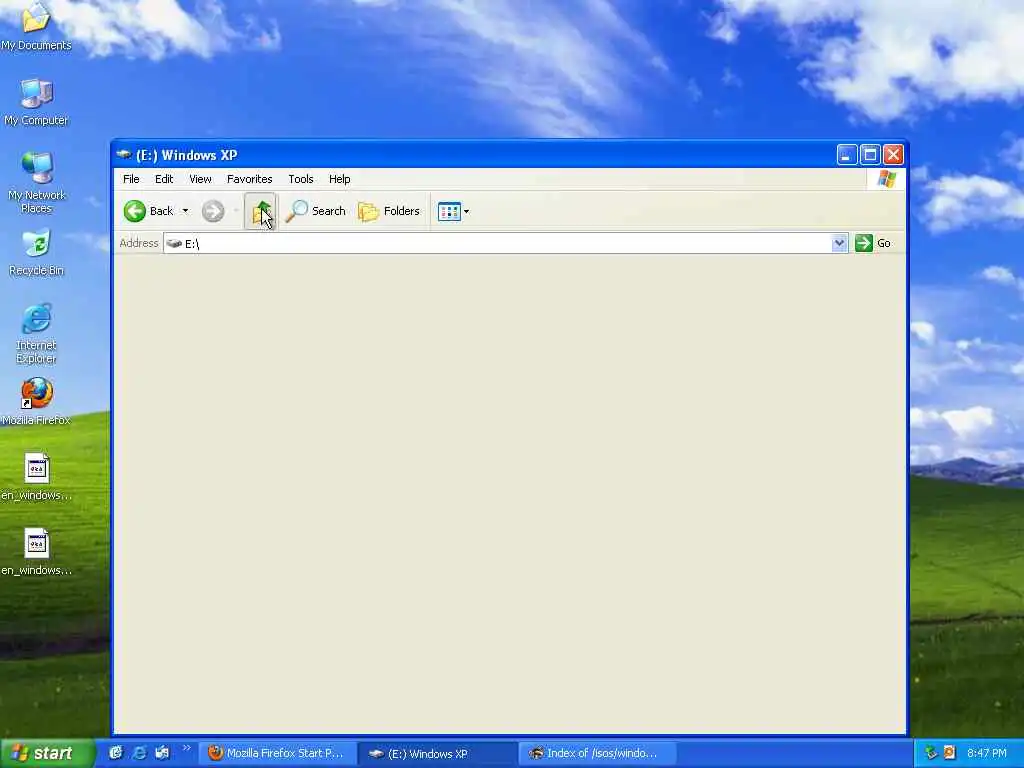Open the Edit menu

[164, 179]
